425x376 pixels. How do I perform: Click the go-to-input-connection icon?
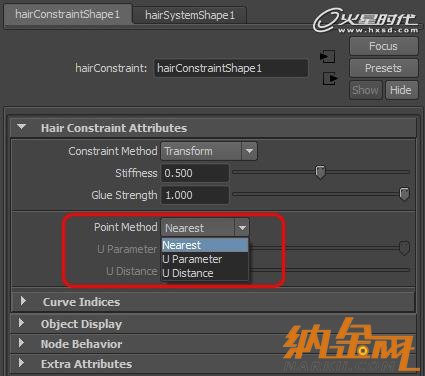click(x=328, y=57)
